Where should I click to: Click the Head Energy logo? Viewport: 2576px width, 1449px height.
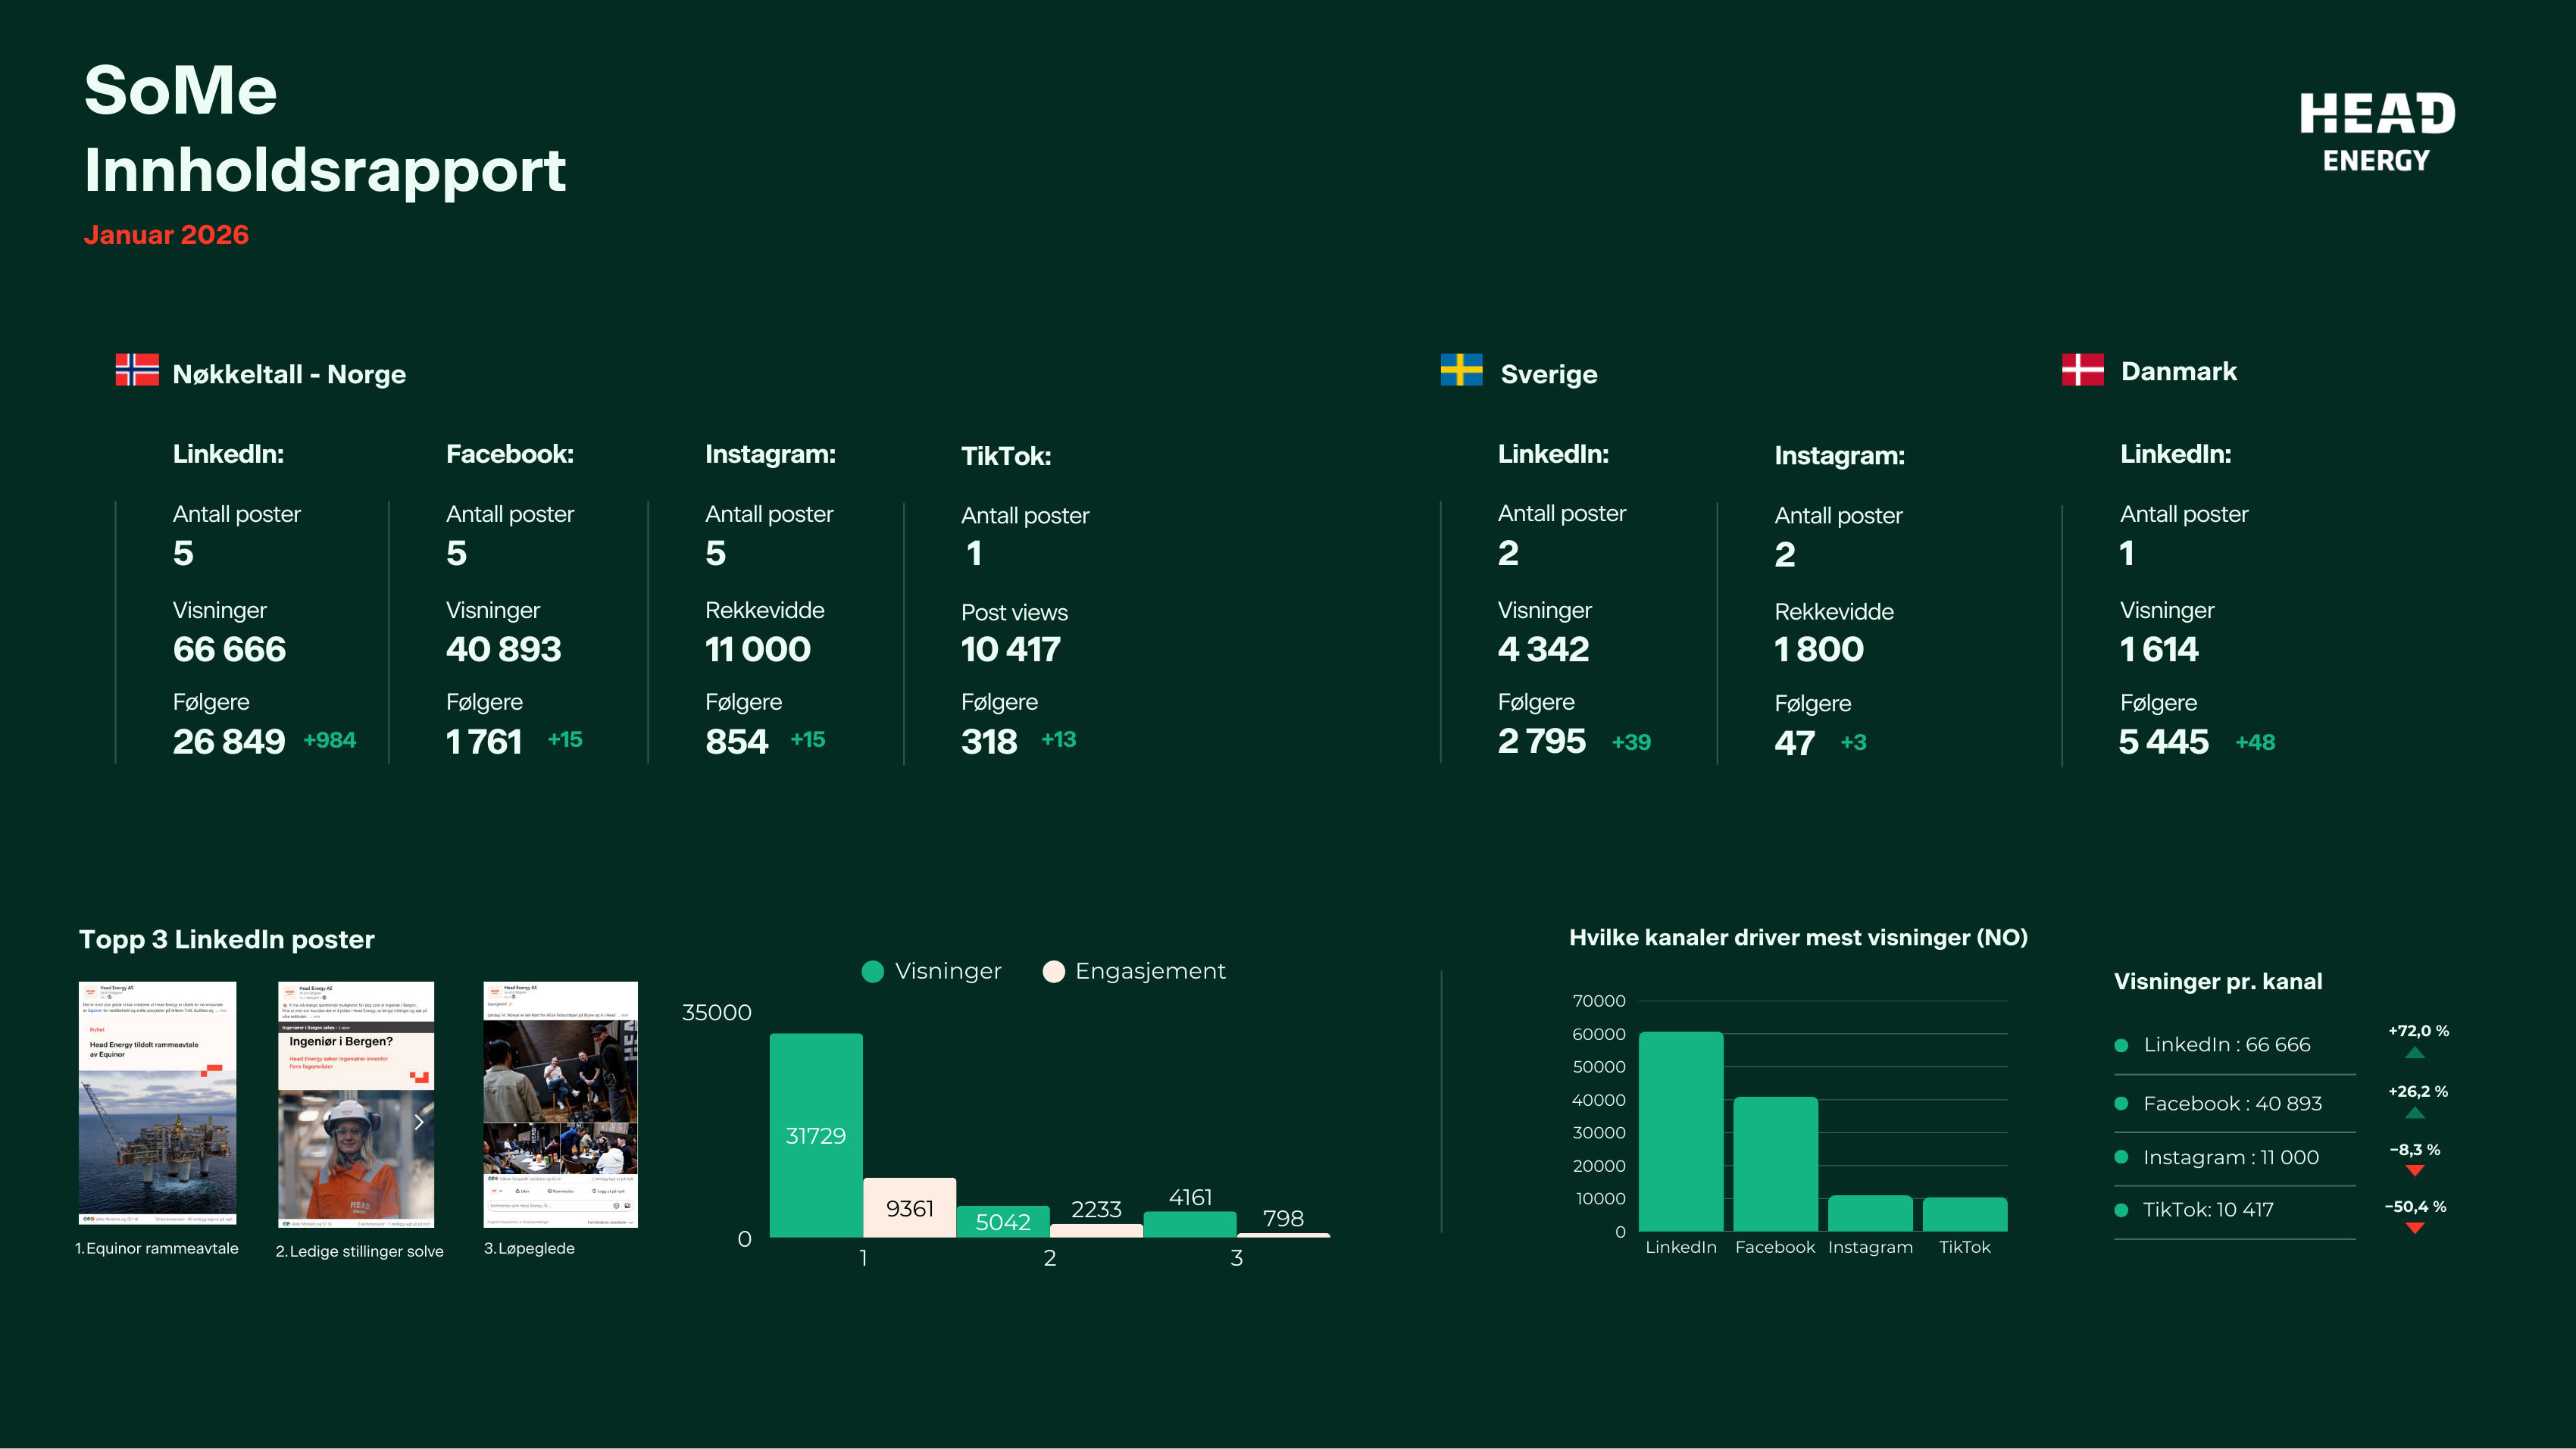point(2377,132)
